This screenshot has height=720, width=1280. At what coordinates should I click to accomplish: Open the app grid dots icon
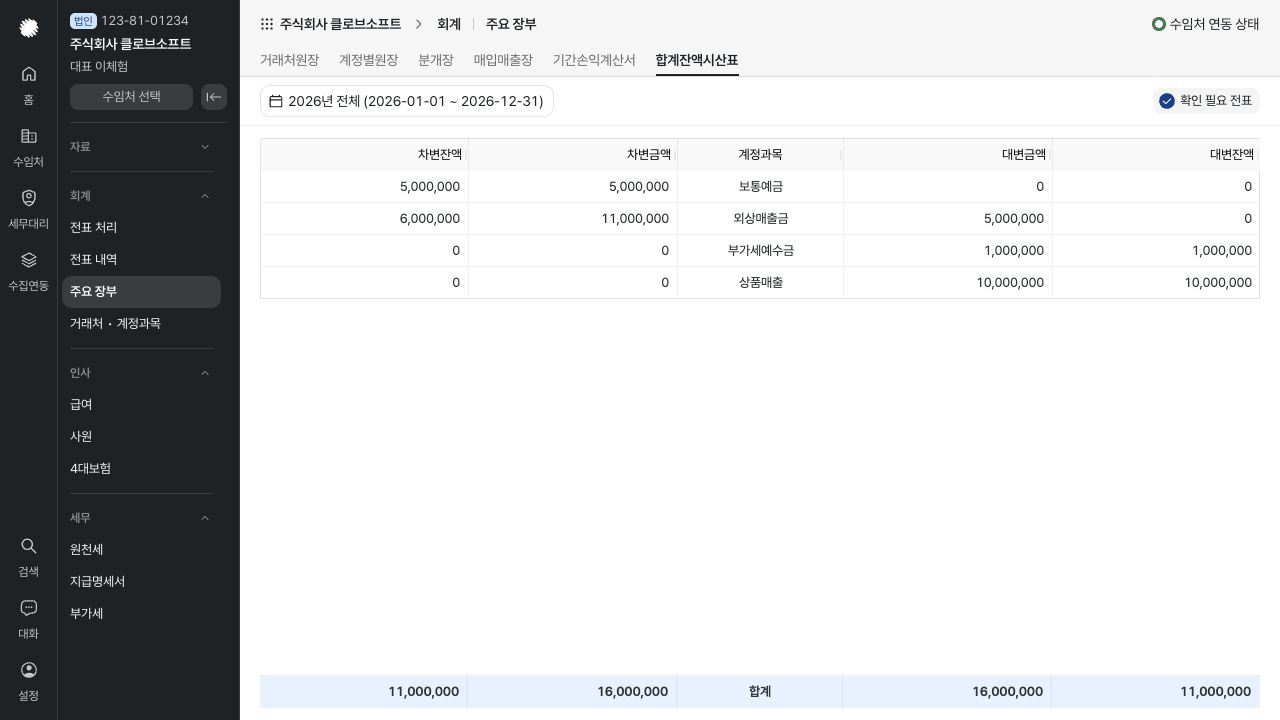267,24
